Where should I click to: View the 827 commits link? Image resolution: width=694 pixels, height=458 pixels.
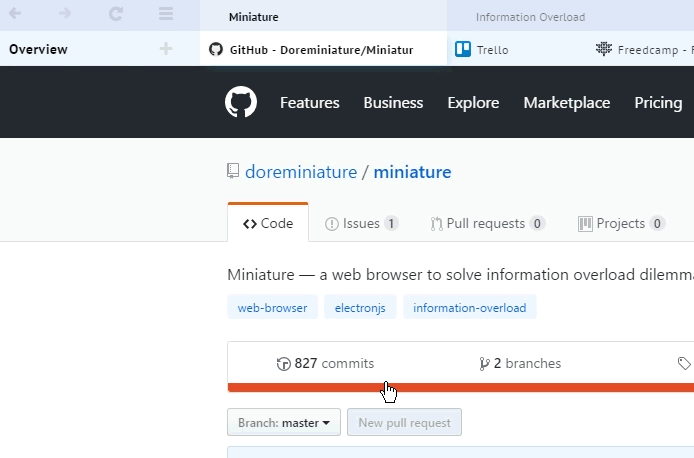click(325, 364)
